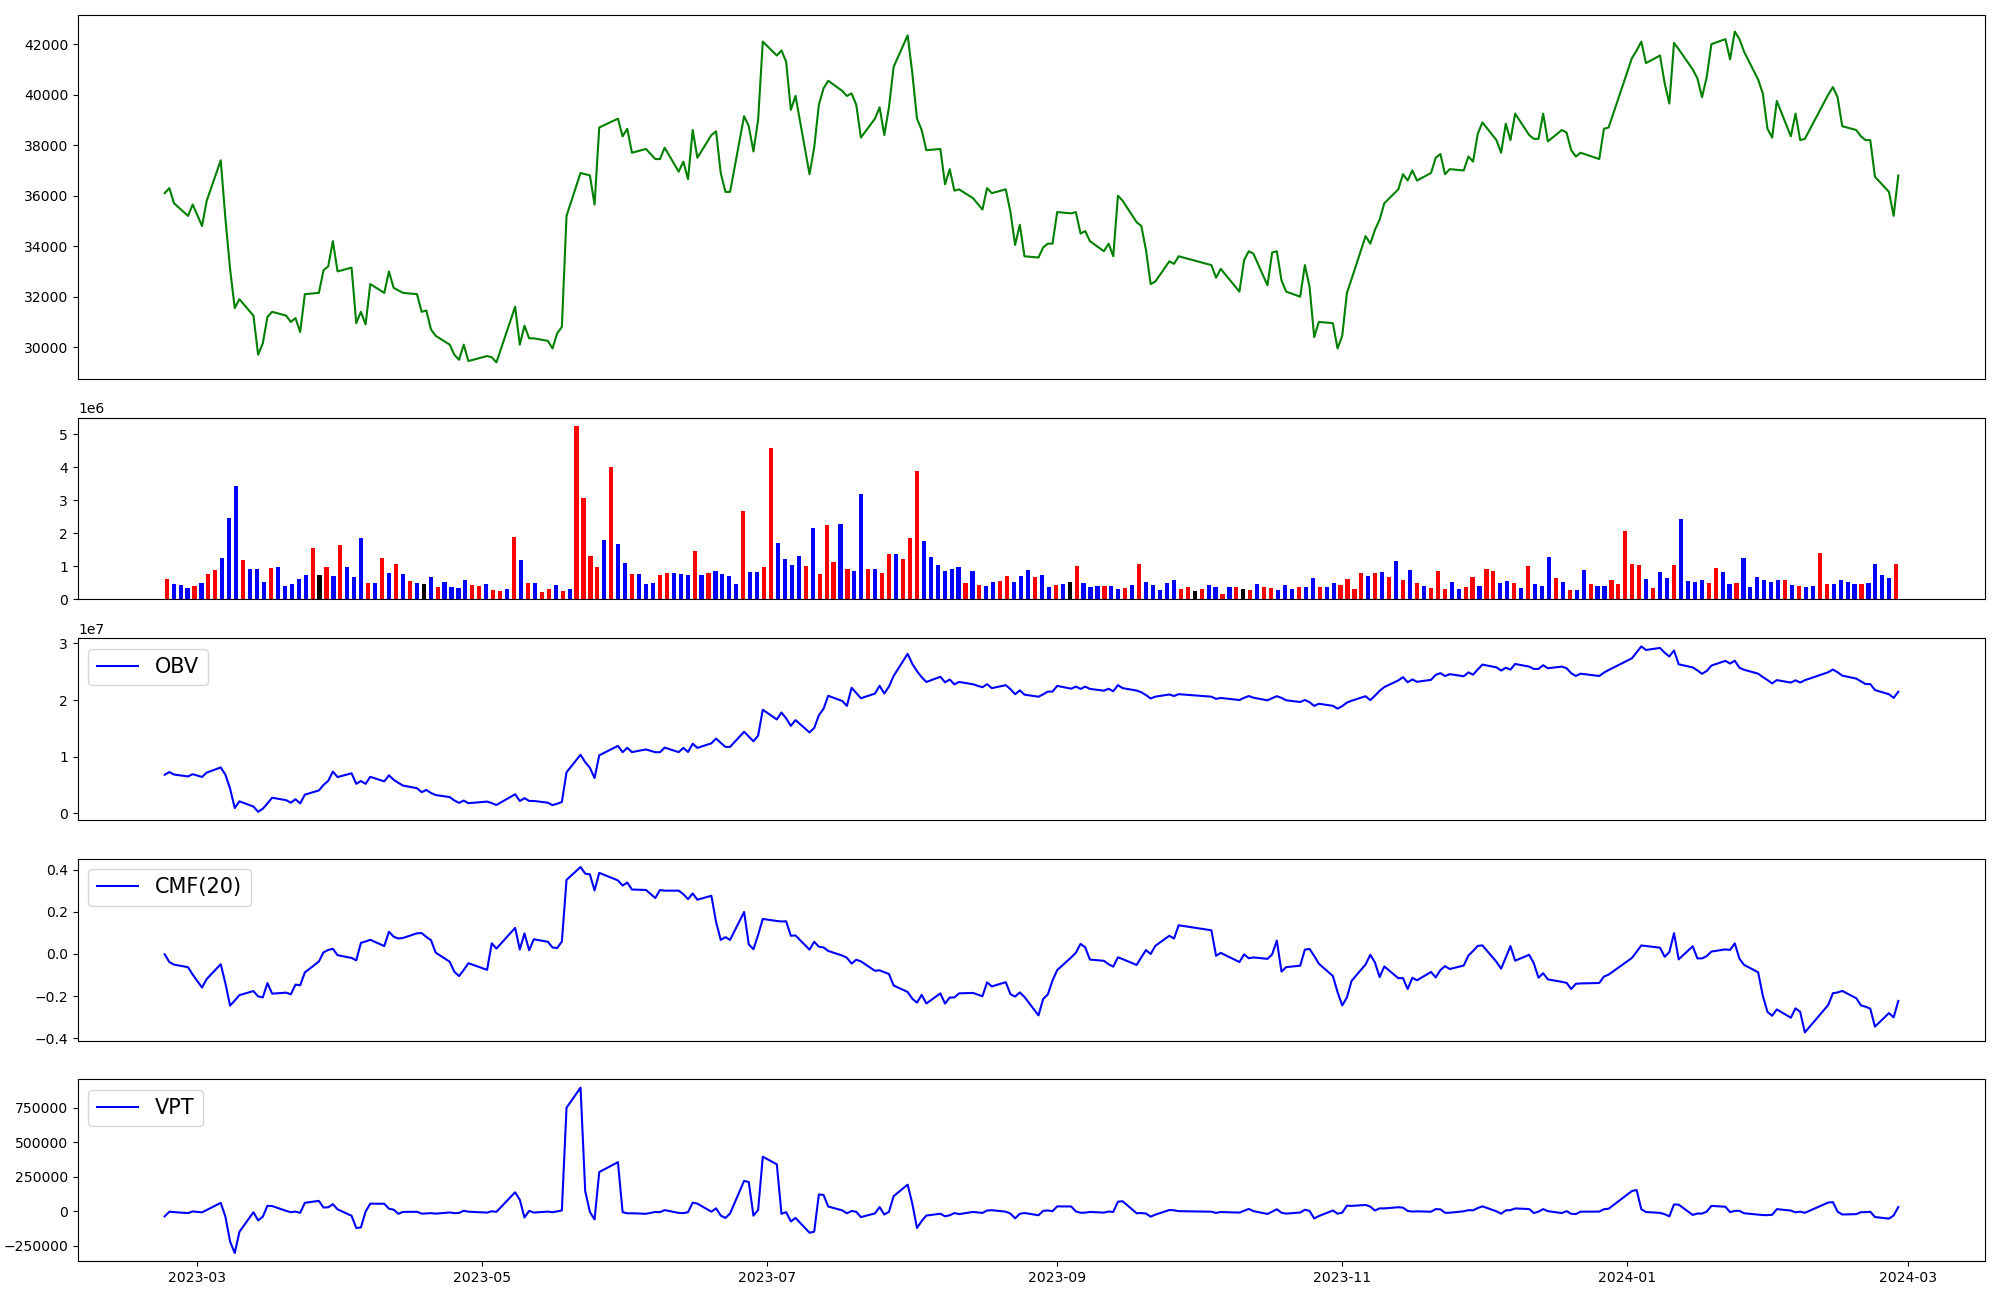Click the VPT legend entry
2000x1300 pixels.
[x=174, y=1107]
